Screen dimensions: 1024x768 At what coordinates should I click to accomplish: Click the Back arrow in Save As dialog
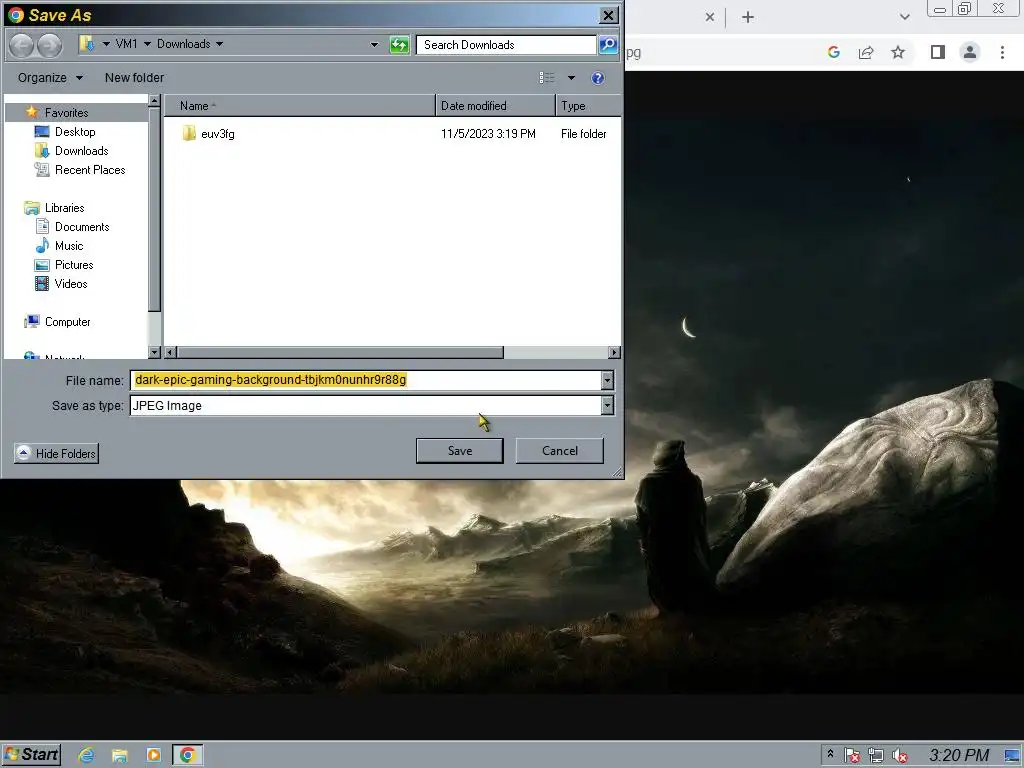(22, 44)
